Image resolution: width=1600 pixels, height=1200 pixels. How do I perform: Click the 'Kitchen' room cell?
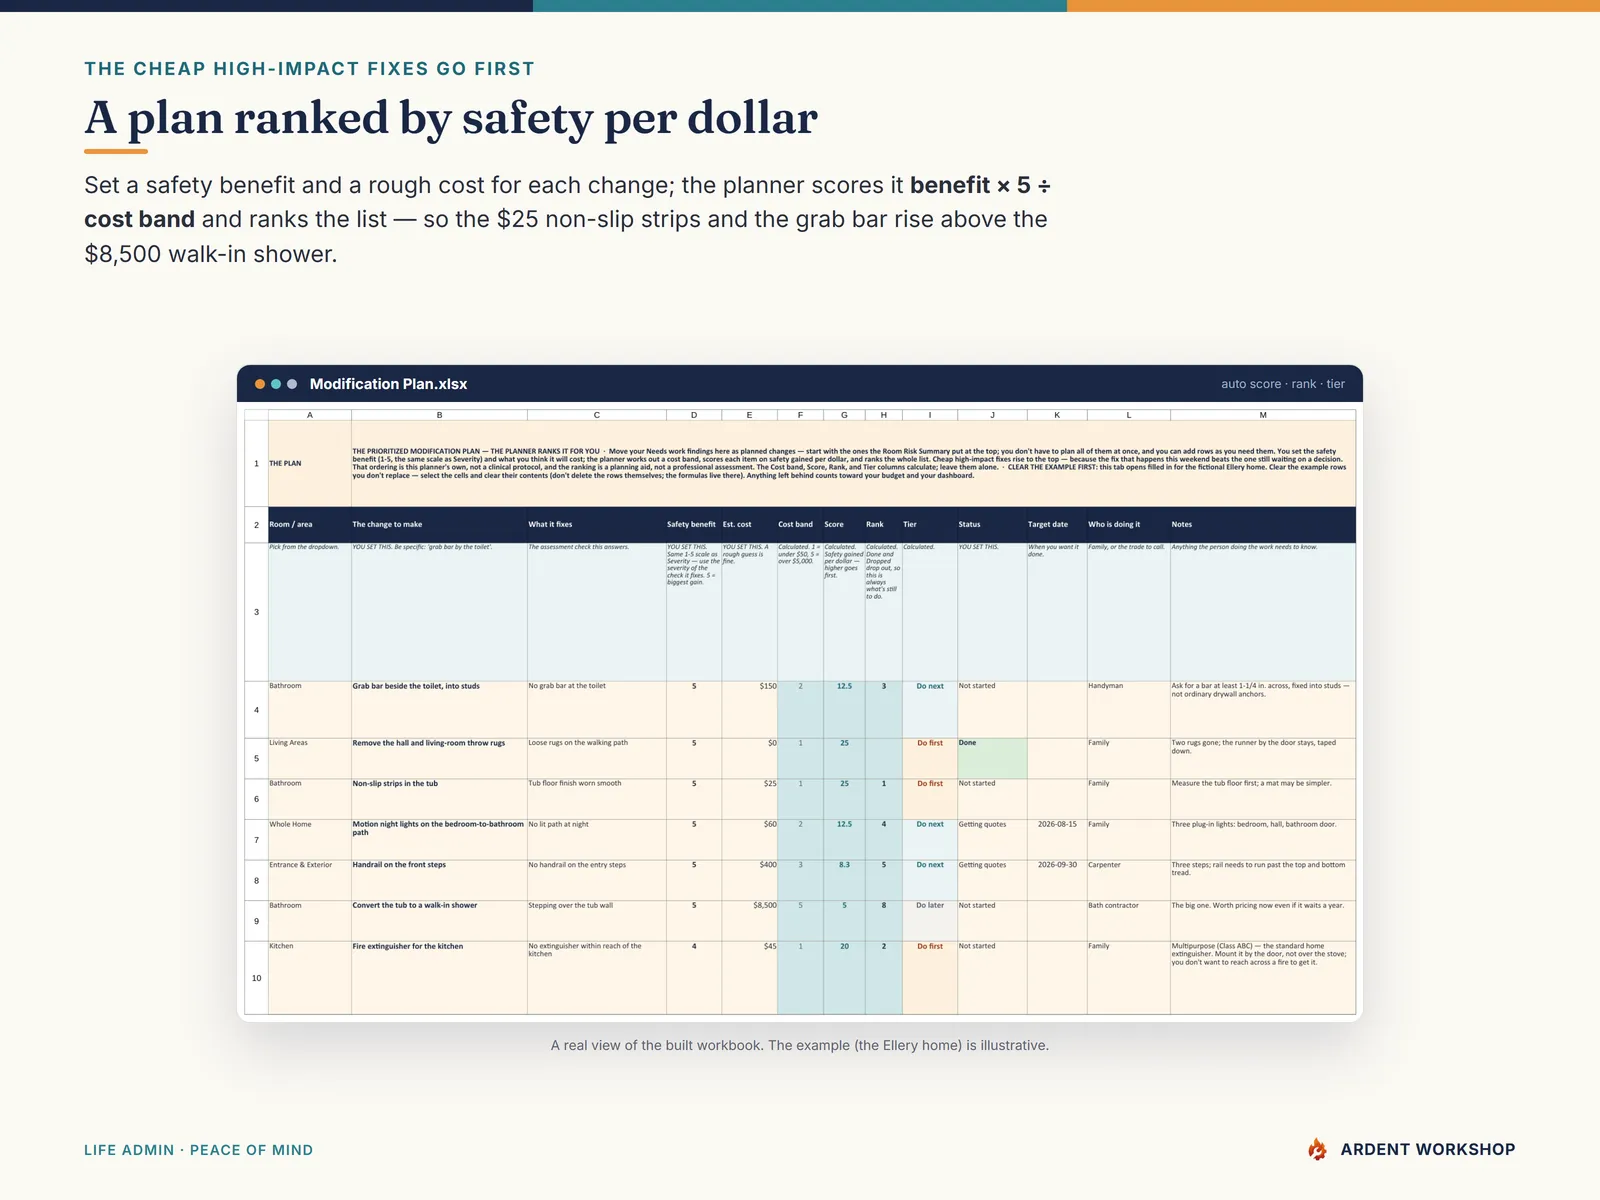(310, 978)
